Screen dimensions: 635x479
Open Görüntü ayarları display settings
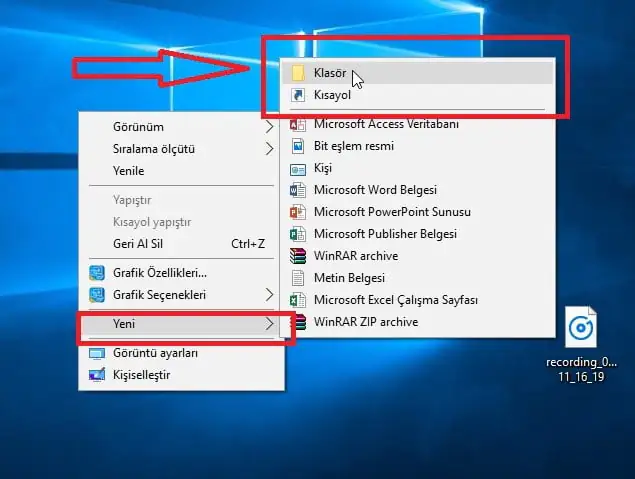(181, 353)
